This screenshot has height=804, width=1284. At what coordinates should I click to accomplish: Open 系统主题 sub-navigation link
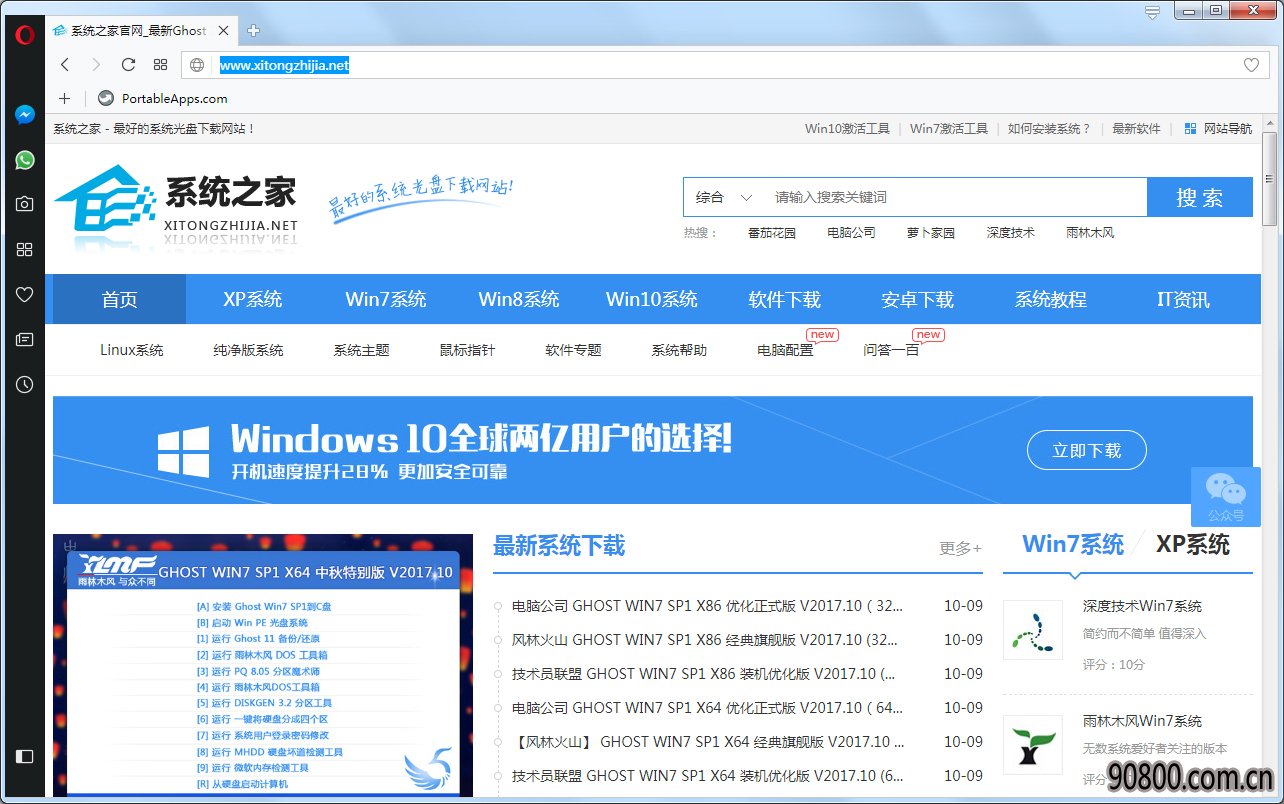click(x=361, y=350)
